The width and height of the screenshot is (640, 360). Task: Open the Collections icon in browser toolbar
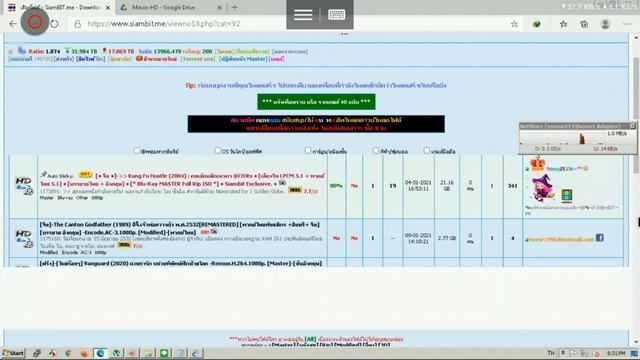(584, 24)
